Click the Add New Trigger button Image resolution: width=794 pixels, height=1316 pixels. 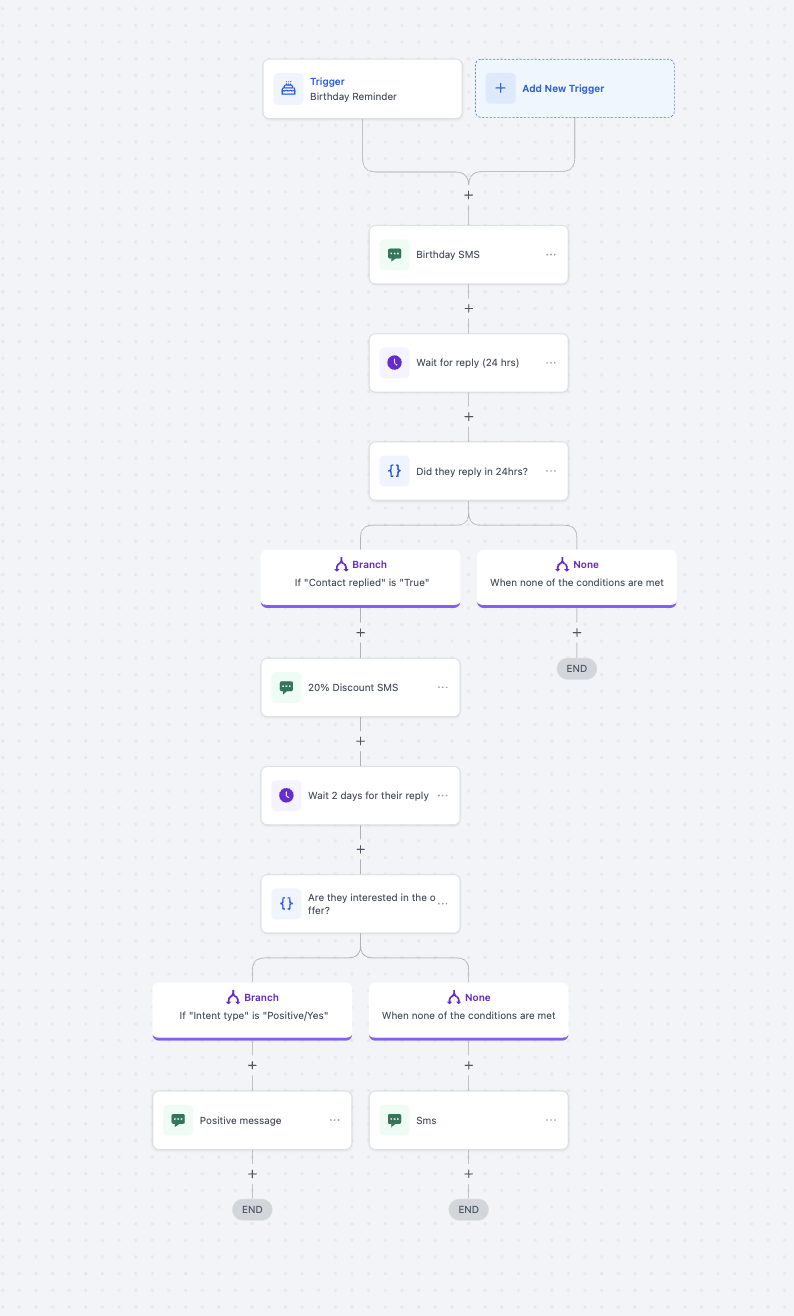click(575, 89)
